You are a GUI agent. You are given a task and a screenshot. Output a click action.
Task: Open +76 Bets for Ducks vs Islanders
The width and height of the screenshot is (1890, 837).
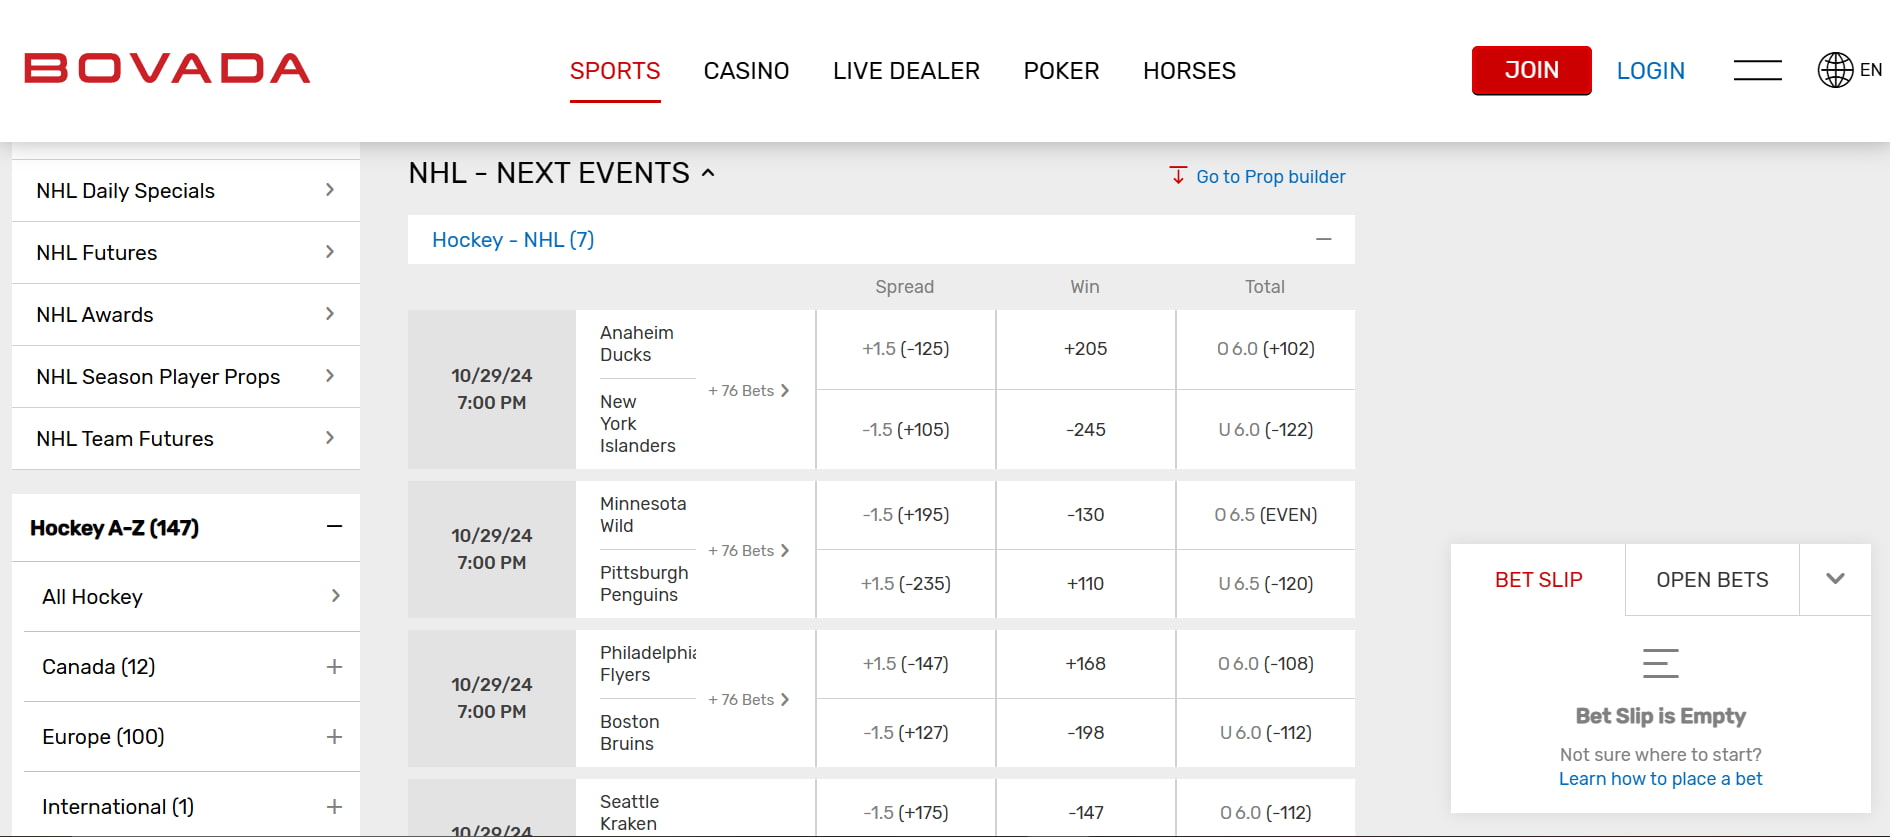click(x=749, y=391)
